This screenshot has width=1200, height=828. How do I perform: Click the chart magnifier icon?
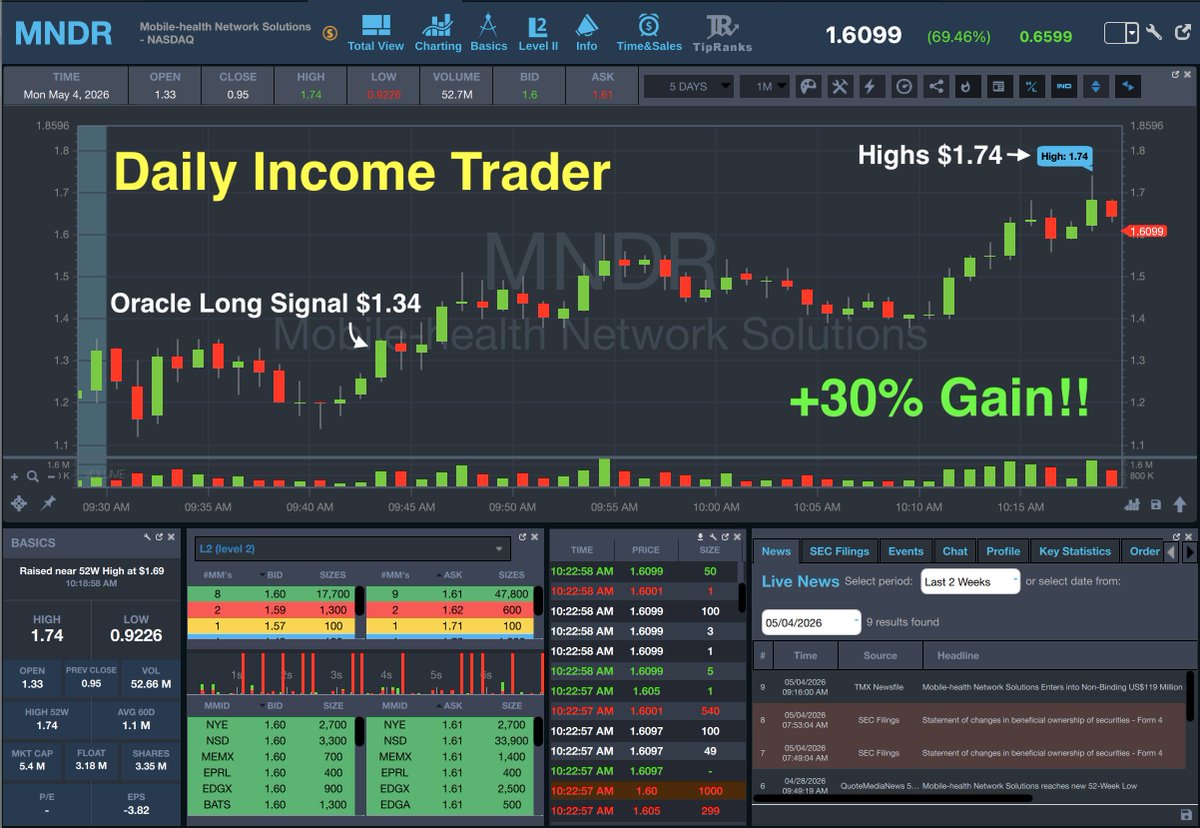[33, 477]
